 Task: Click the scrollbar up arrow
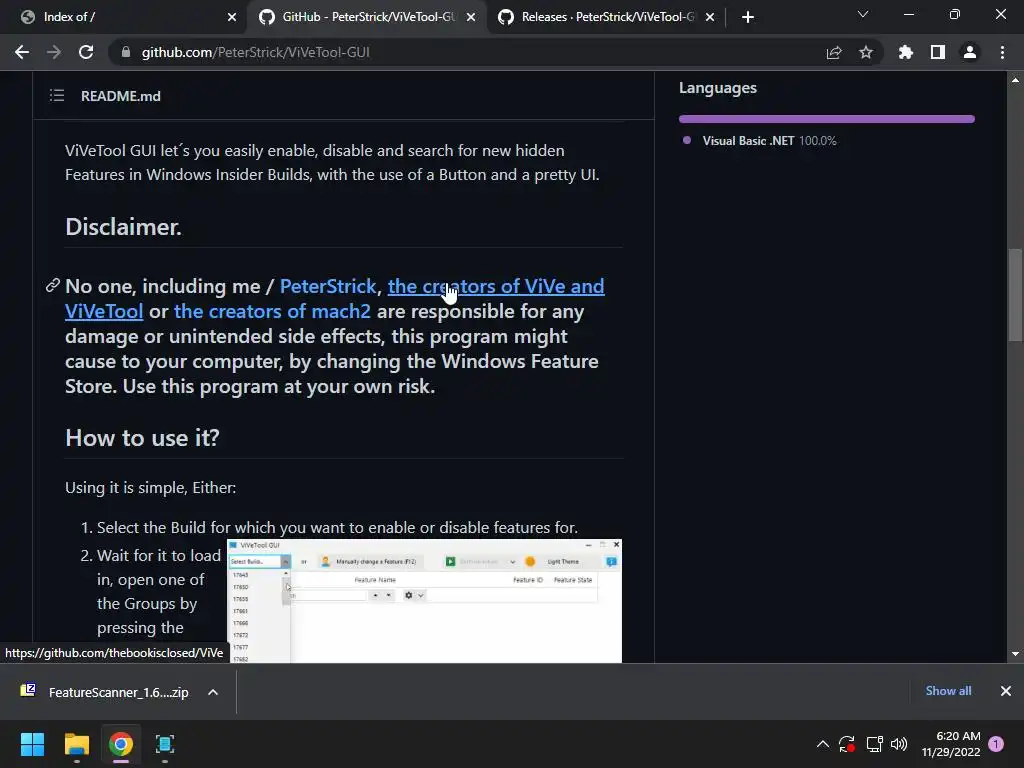click(1015, 80)
